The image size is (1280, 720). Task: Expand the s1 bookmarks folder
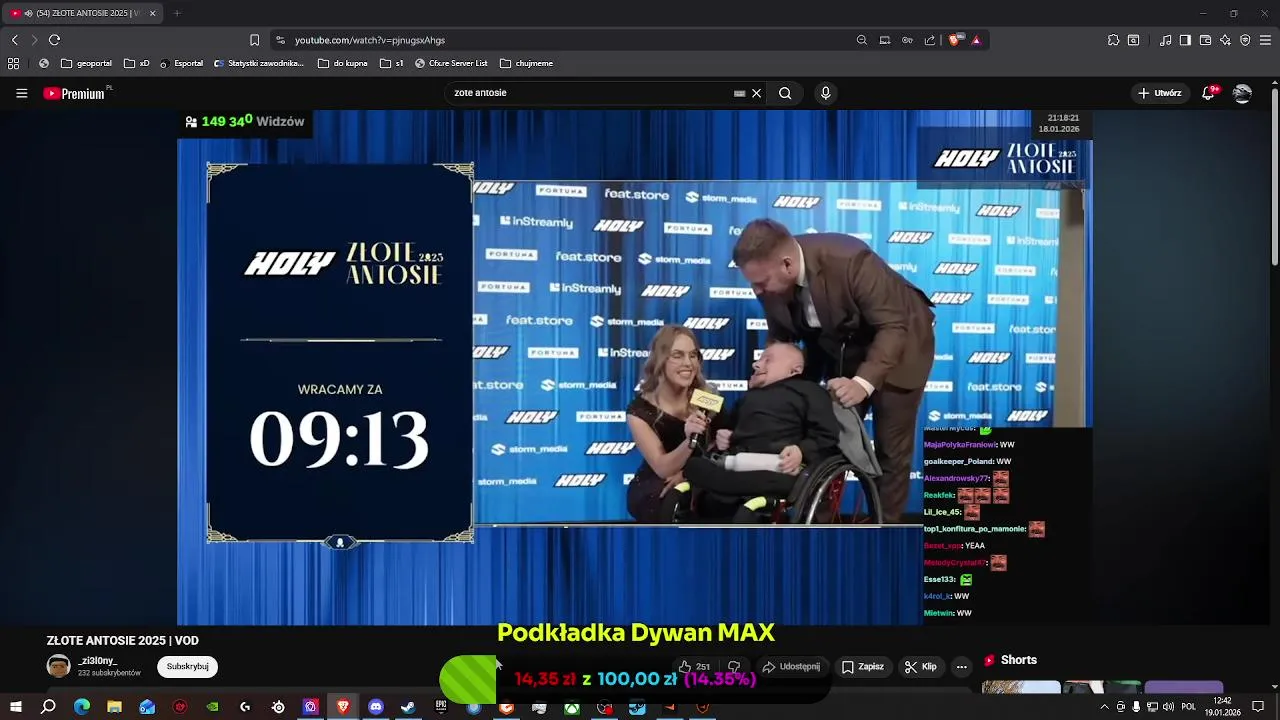[x=391, y=63]
